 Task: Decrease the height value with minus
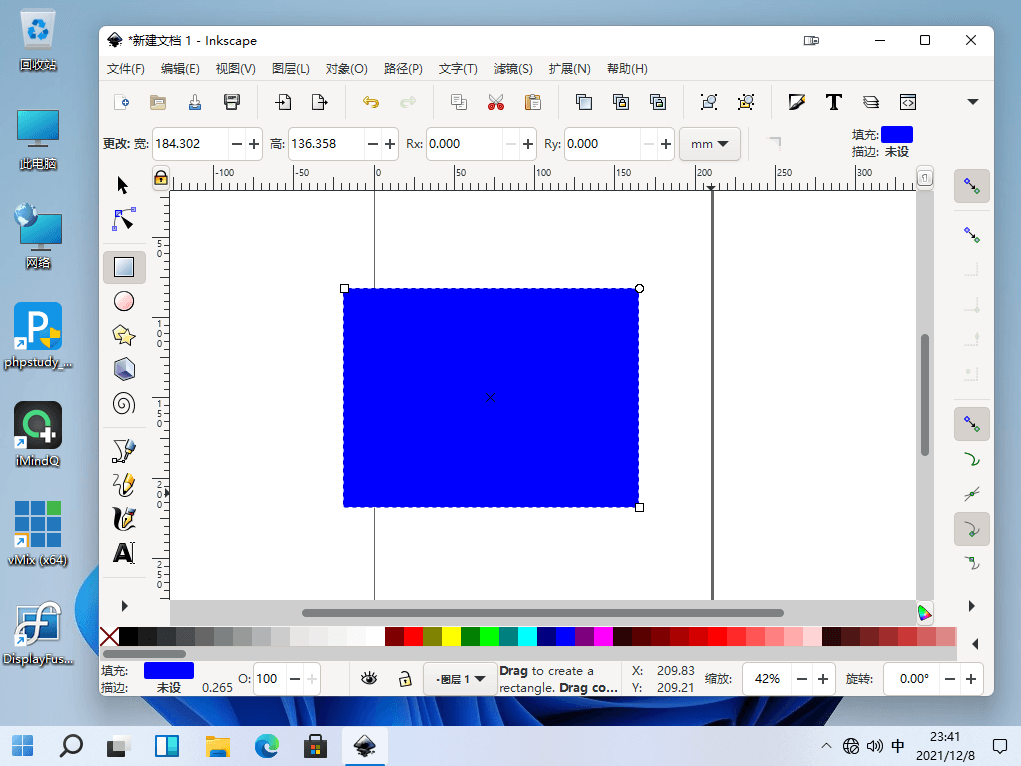(372, 144)
